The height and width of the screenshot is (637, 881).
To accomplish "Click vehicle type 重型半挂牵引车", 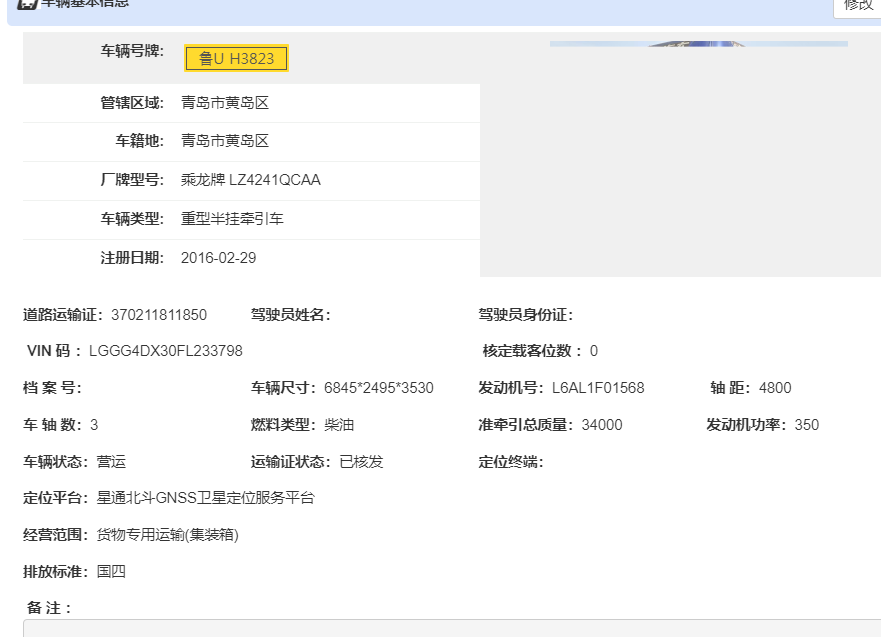I will pos(232,218).
